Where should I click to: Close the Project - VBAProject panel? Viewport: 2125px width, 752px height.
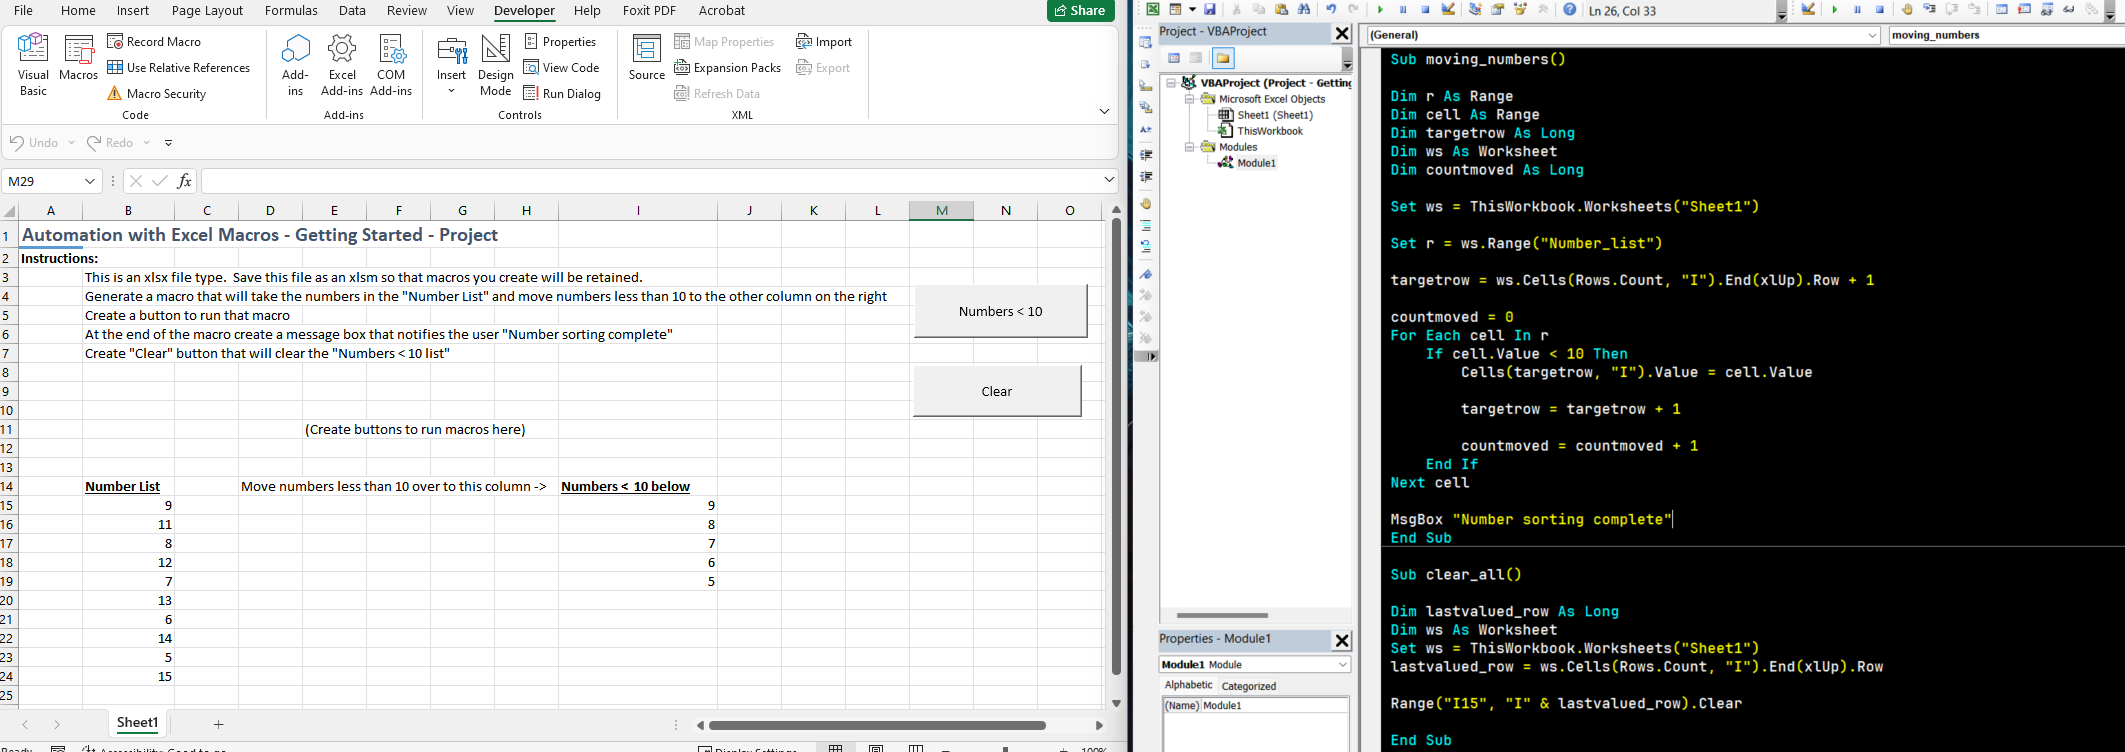pos(1342,33)
